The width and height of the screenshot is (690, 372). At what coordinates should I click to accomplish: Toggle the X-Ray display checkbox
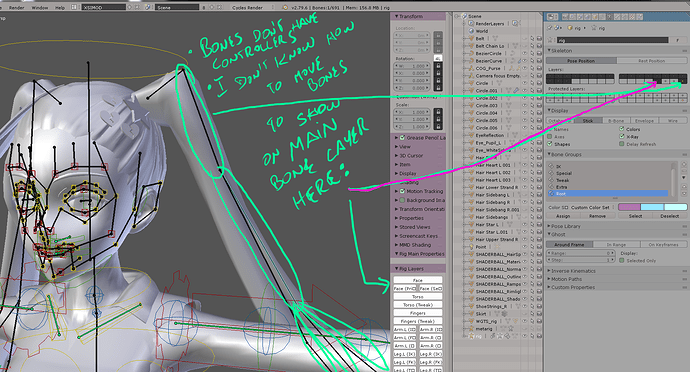pos(622,136)
